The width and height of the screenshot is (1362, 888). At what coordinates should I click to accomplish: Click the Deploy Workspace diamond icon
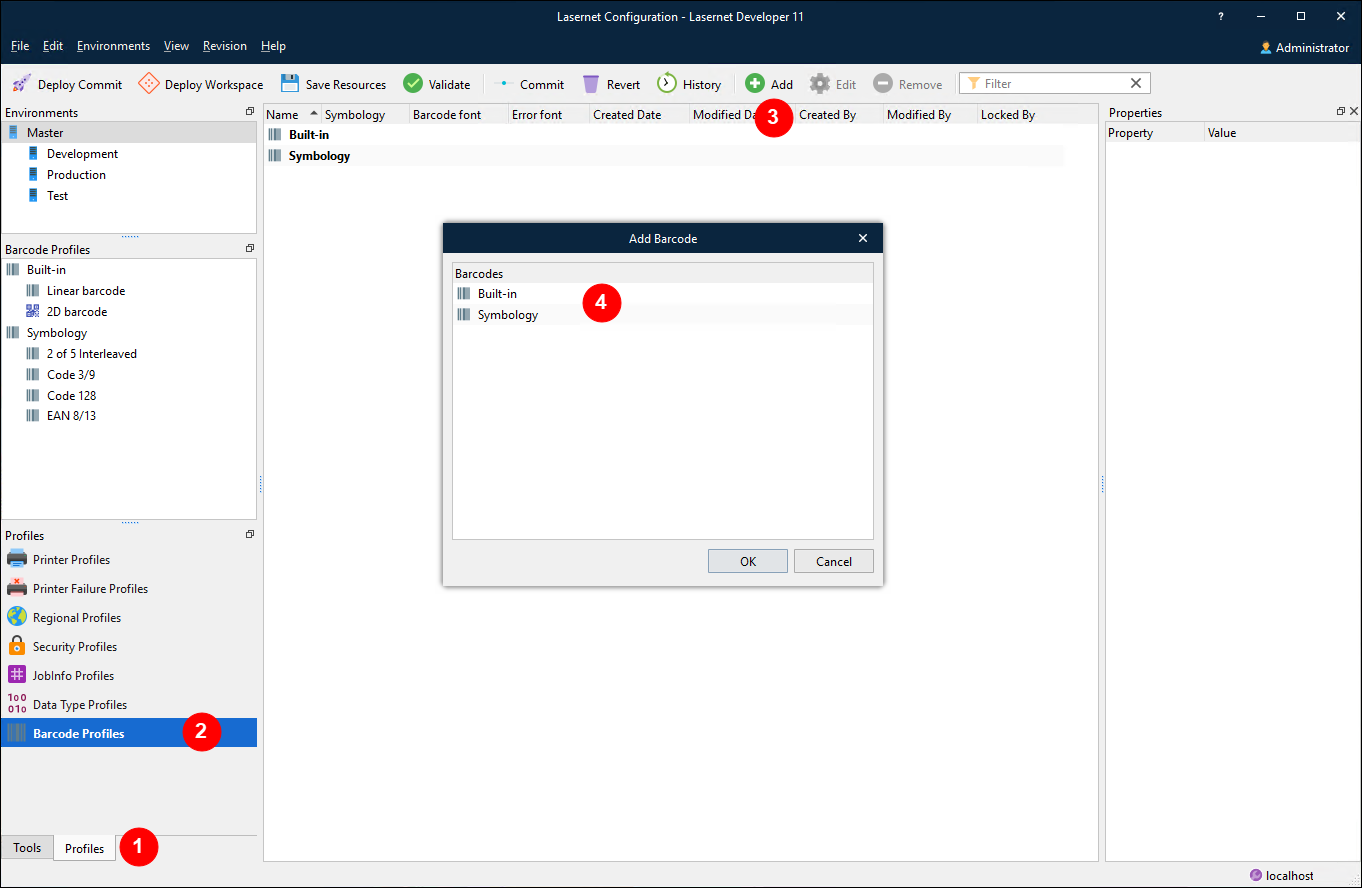[x=149, y=84]
